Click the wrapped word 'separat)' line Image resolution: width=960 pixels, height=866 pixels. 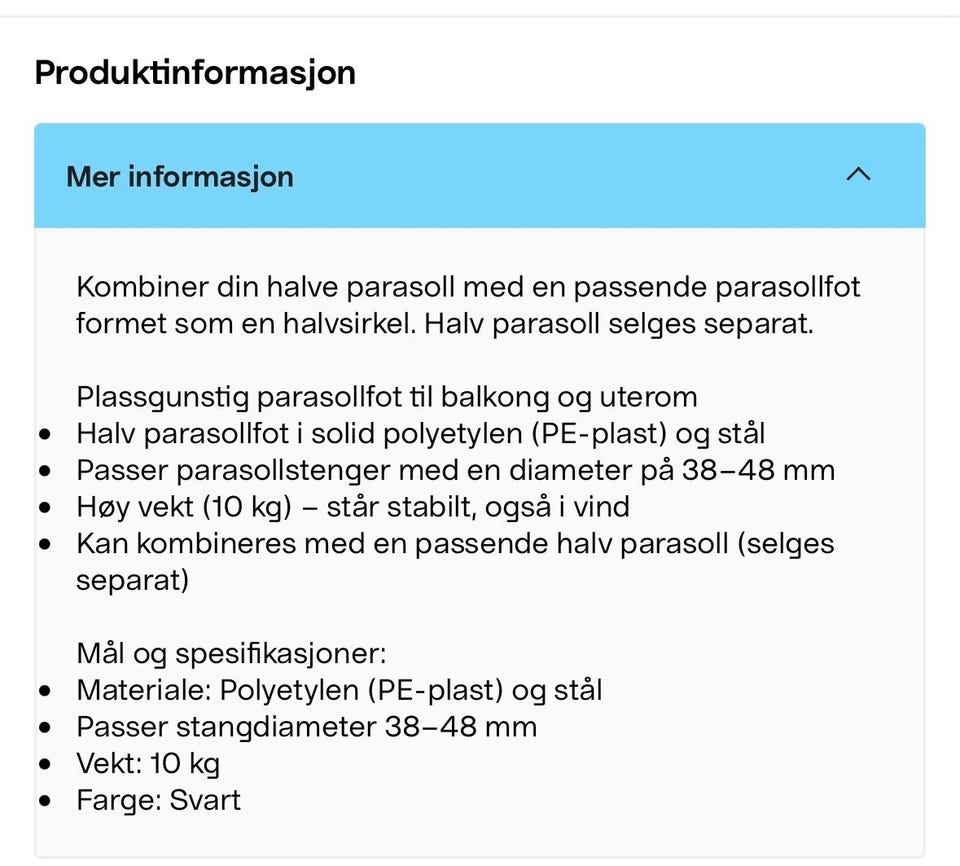tap(132, 581)
